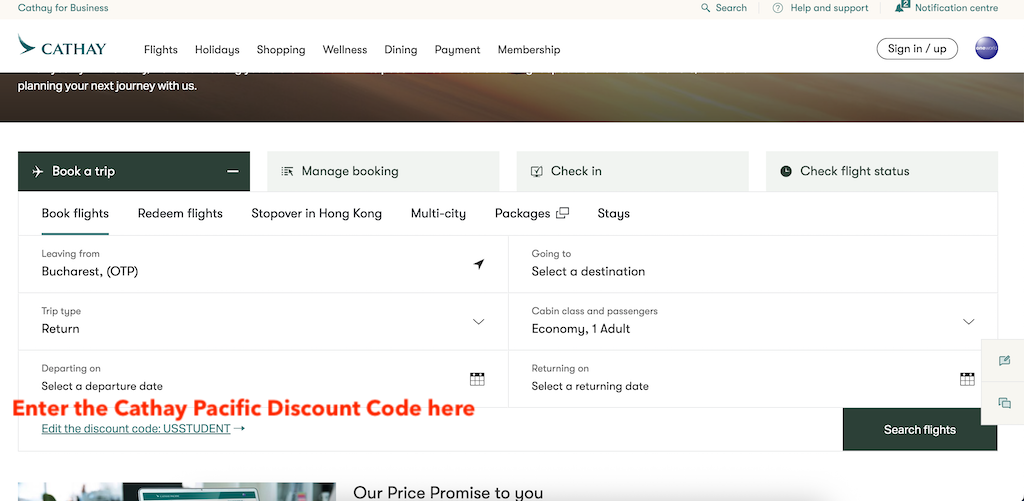Select the Book flights tab
The width and height of the screenshot is (1024, 501).
(75, 214)
